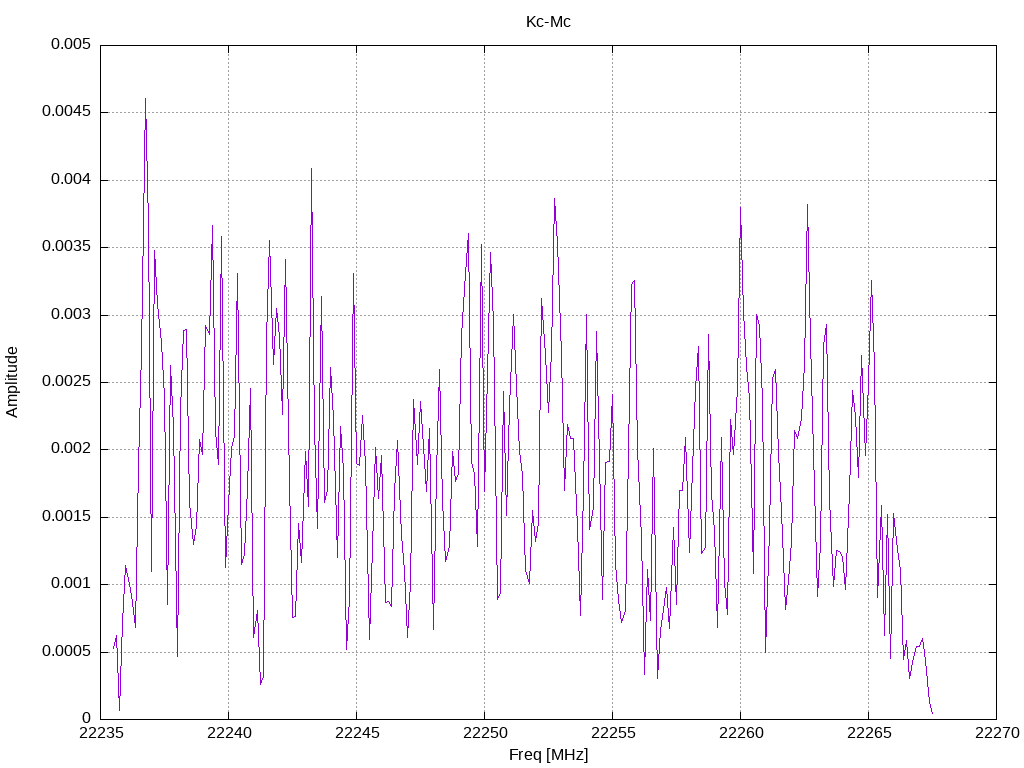Select y-axis tick label 0.005
Viewport: 1024px width, 768px height.
coord(71,44)
